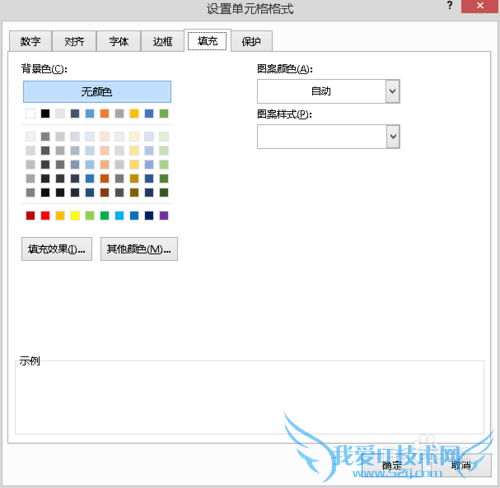500x488 pixels.
Task: Choose bright red standard color swatch
Action: pyautogui.click(x=45, y=216)
